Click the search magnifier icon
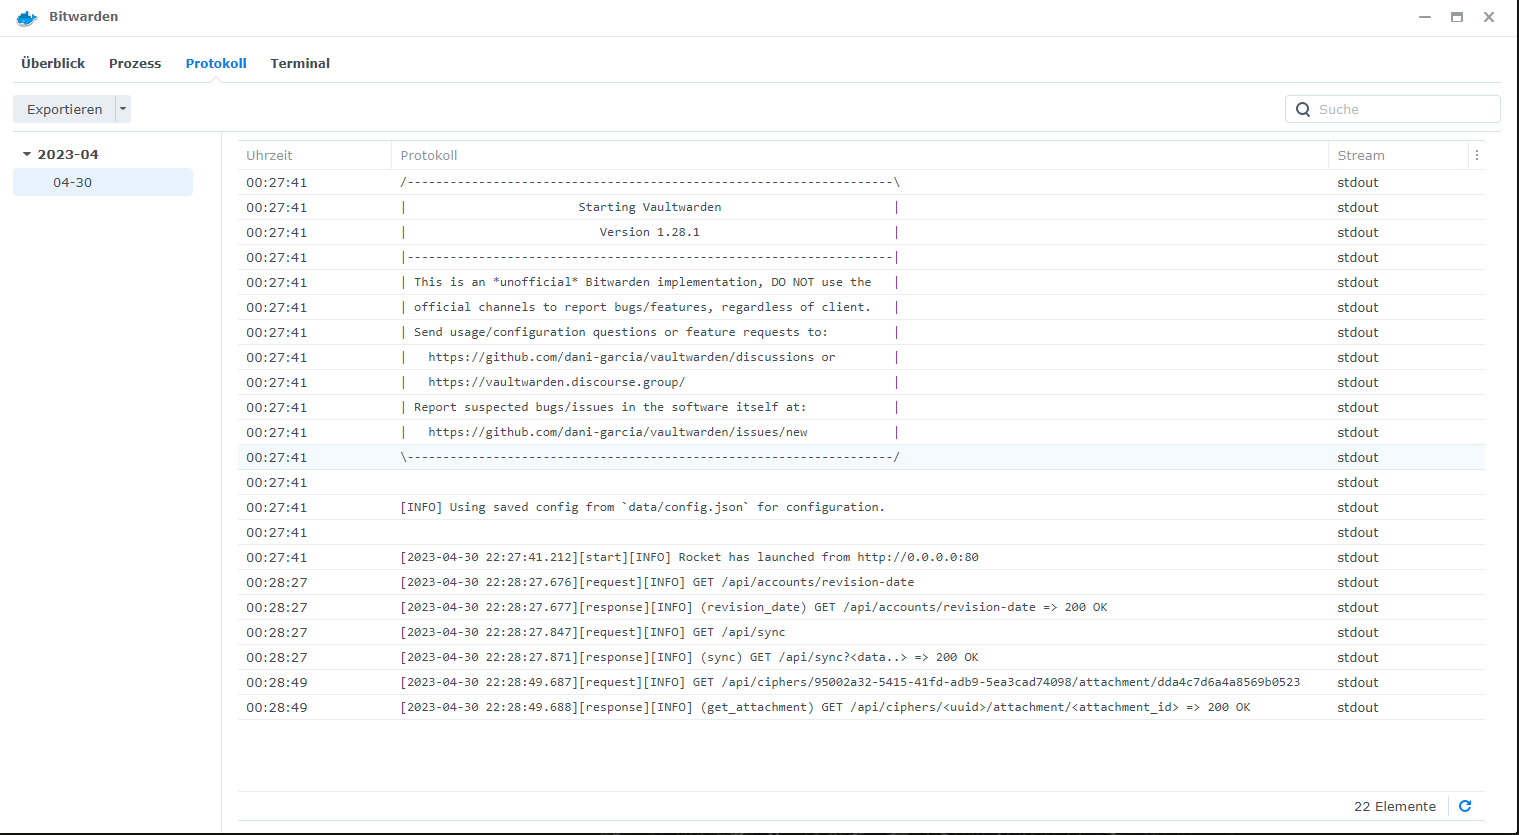Screen dimensions: 1519x835 (x=1303, y=109)
